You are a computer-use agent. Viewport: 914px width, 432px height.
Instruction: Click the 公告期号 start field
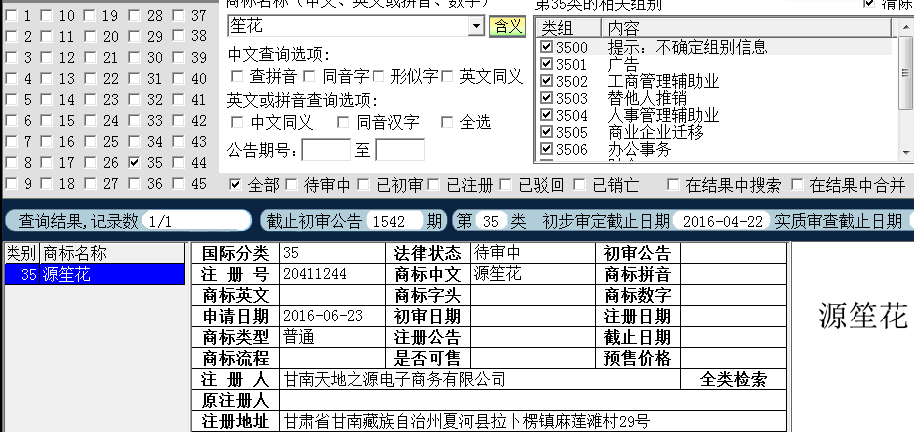click(x=326, y=150)
